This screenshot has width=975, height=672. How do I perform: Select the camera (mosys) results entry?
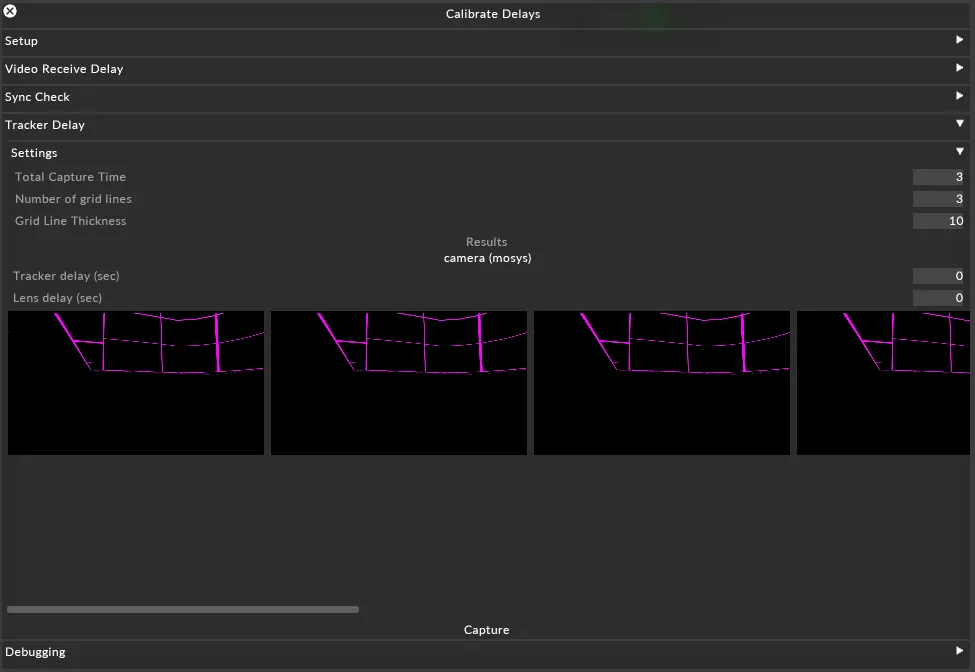pos(487,257)
